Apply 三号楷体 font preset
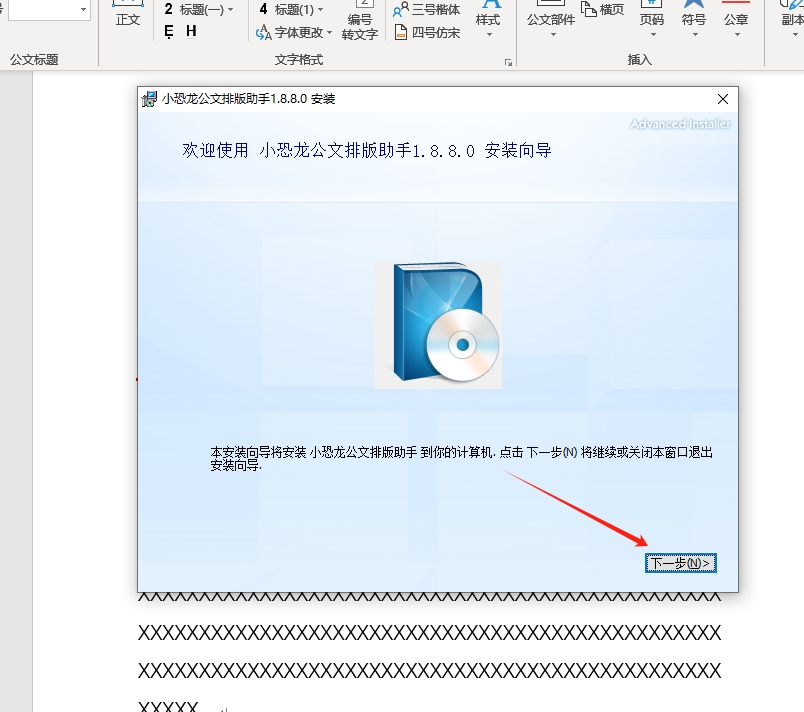The width and height of the screenshot is (804, 712). pyautogui.click(x=427, y=10)
